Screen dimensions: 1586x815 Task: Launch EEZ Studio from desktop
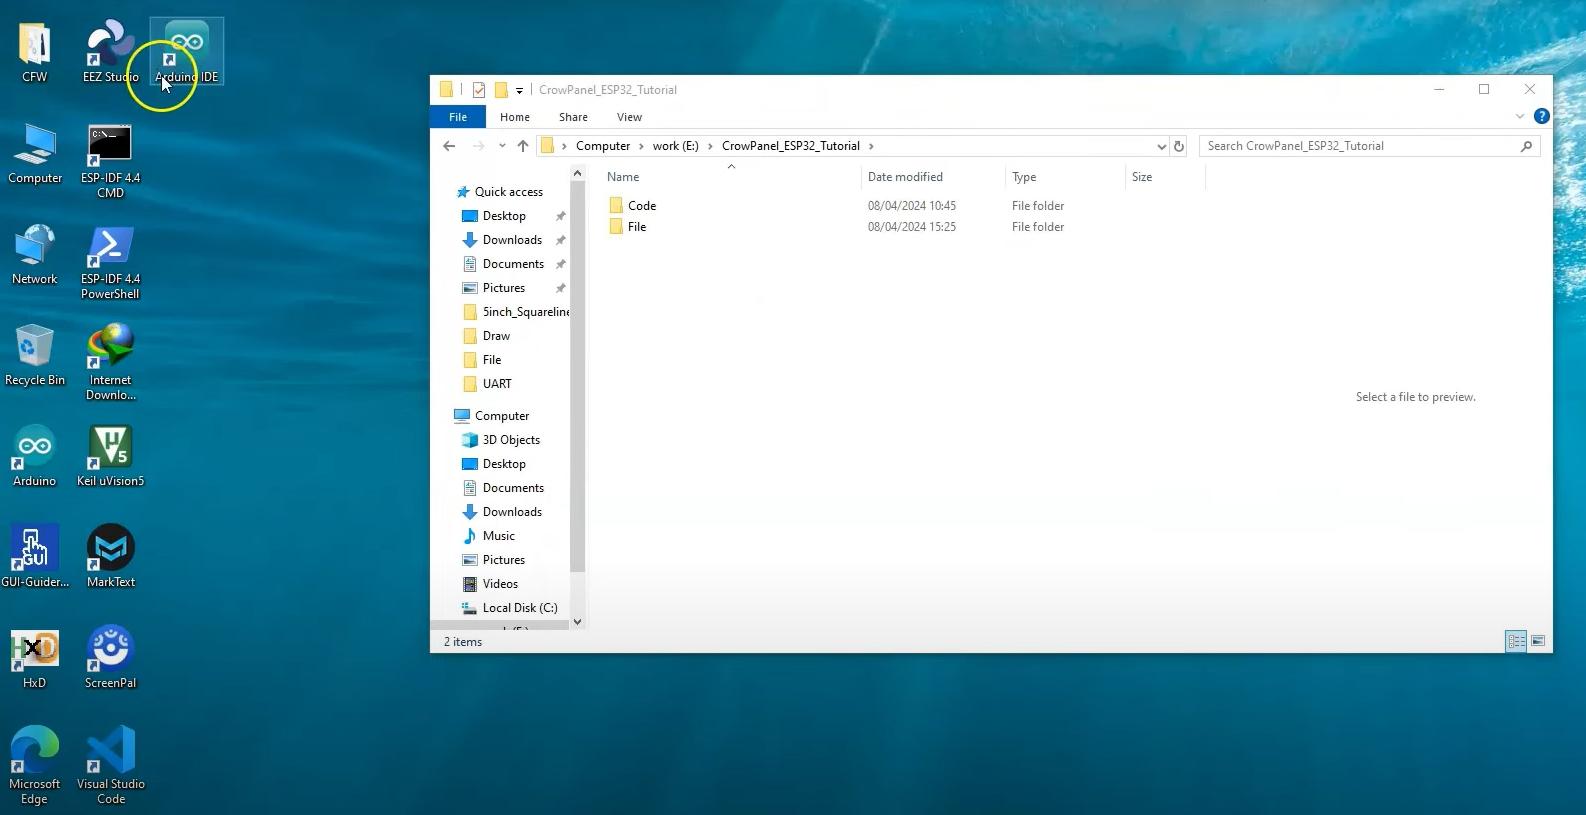click(110, 52)
